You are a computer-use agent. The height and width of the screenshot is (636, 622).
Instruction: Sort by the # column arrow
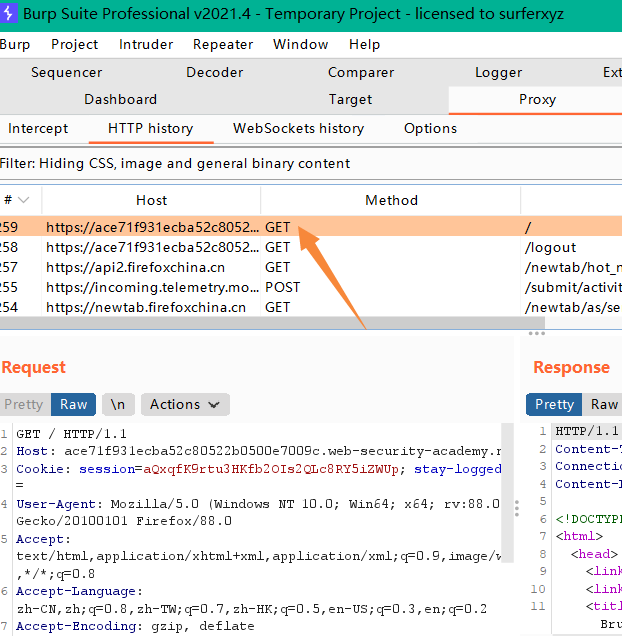(x=24, y=200)
